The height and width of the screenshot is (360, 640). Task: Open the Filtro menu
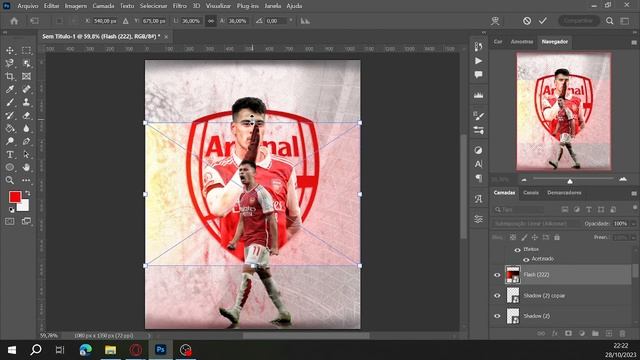[180, 6]
